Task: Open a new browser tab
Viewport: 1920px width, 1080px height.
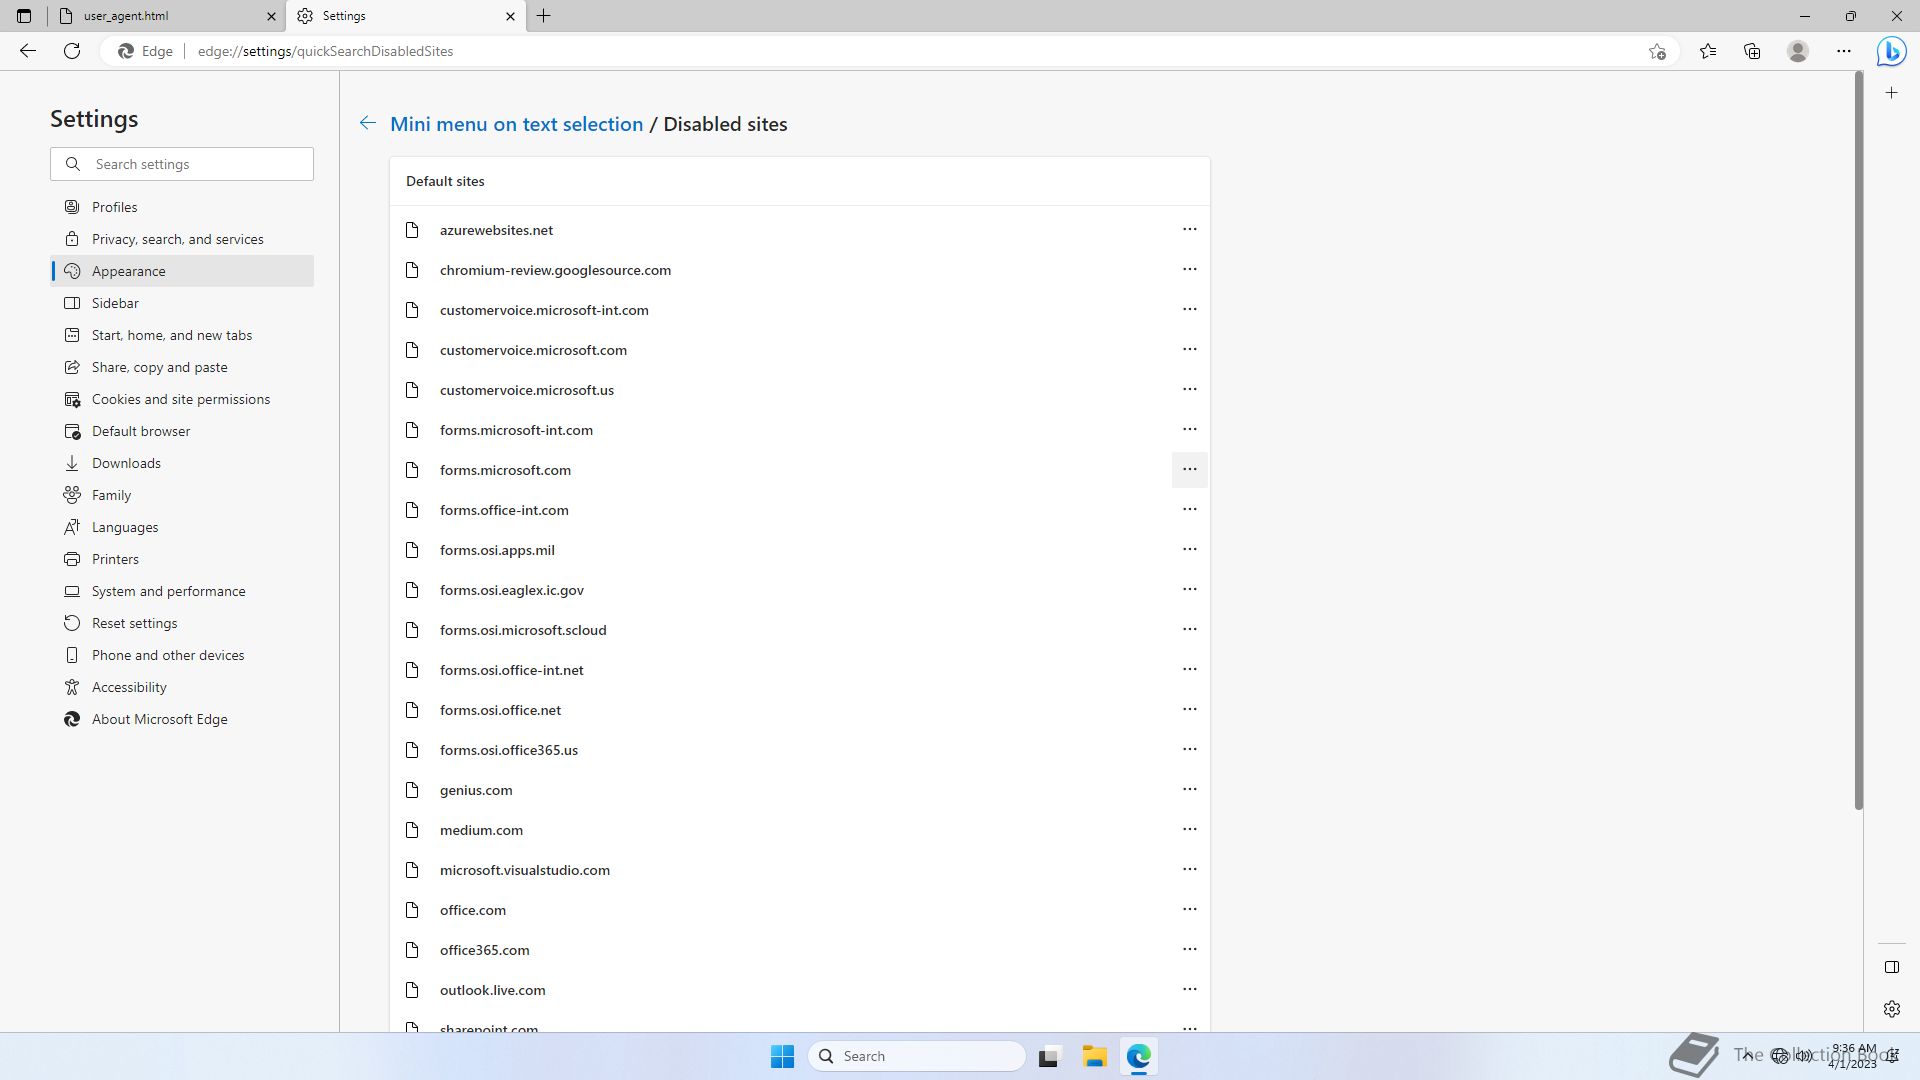Action: (544, 16)
